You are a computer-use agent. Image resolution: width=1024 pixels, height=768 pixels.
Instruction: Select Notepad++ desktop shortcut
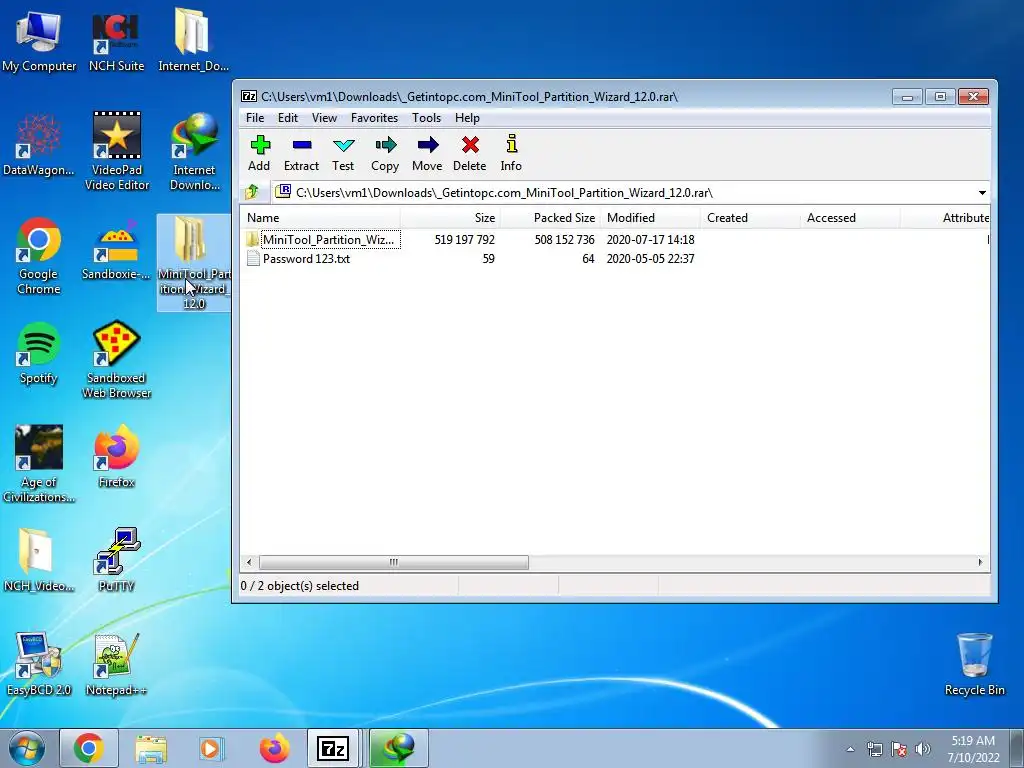coord(116,664)
